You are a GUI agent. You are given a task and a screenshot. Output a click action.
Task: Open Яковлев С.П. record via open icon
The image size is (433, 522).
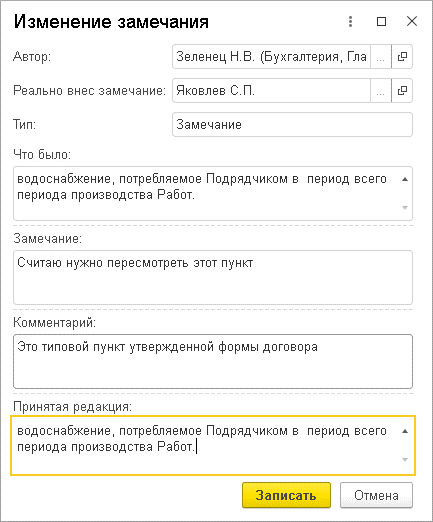click(402, 91)
